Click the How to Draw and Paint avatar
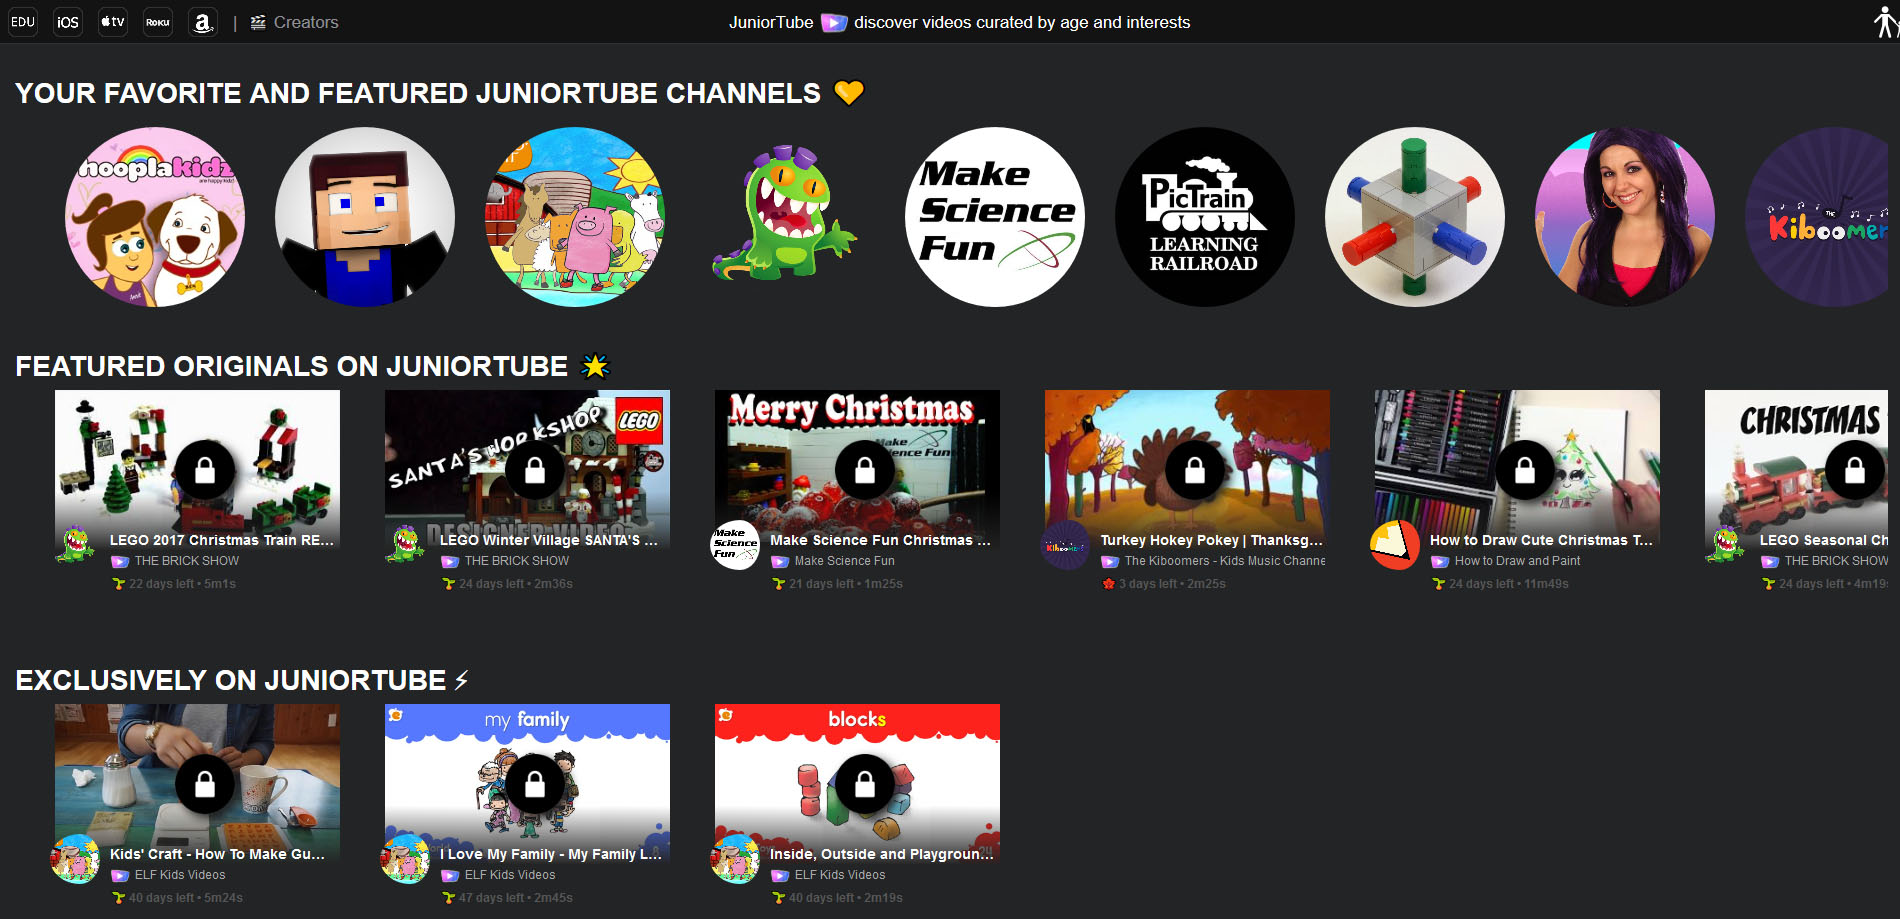The height and width of the screenshot is (919, 1900). pos(1395,545)
